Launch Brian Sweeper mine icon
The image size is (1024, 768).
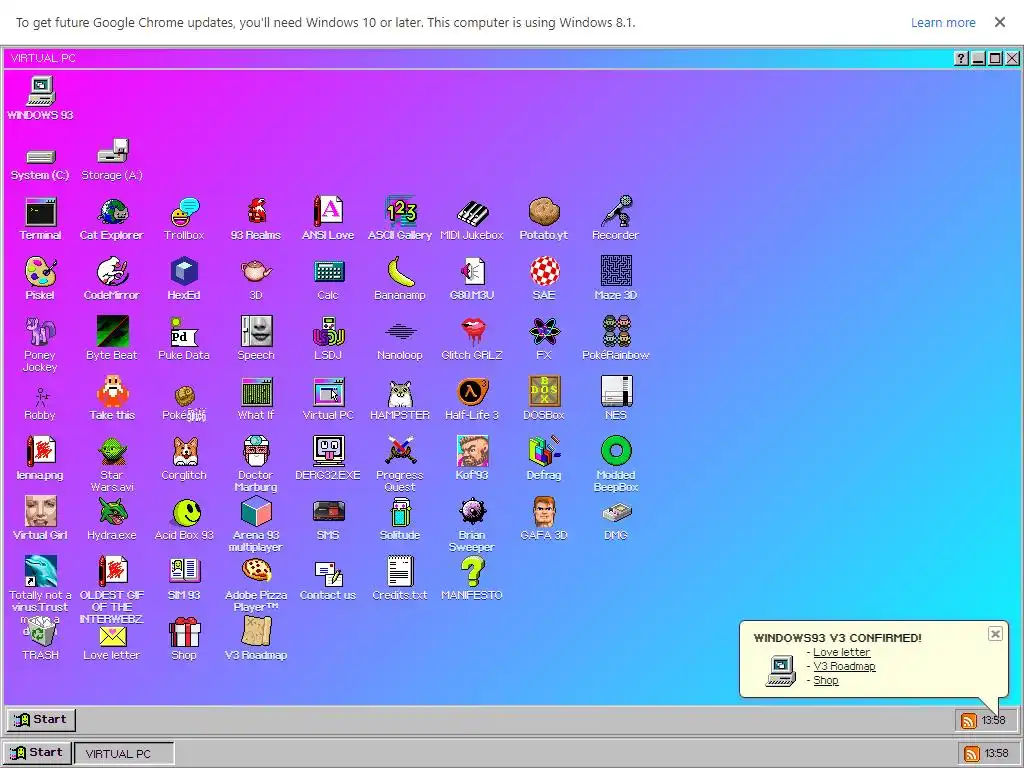pos(472,524)
